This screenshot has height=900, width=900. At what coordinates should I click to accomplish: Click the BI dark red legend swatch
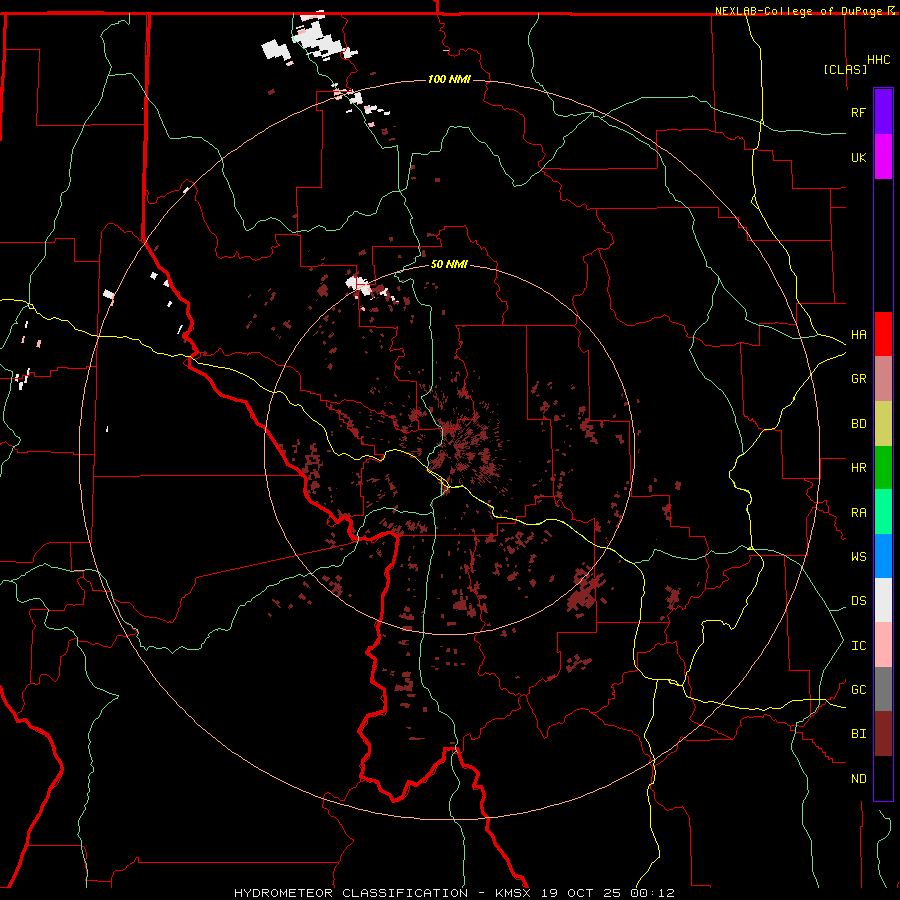pyautogui.click(x=883, y=734)
